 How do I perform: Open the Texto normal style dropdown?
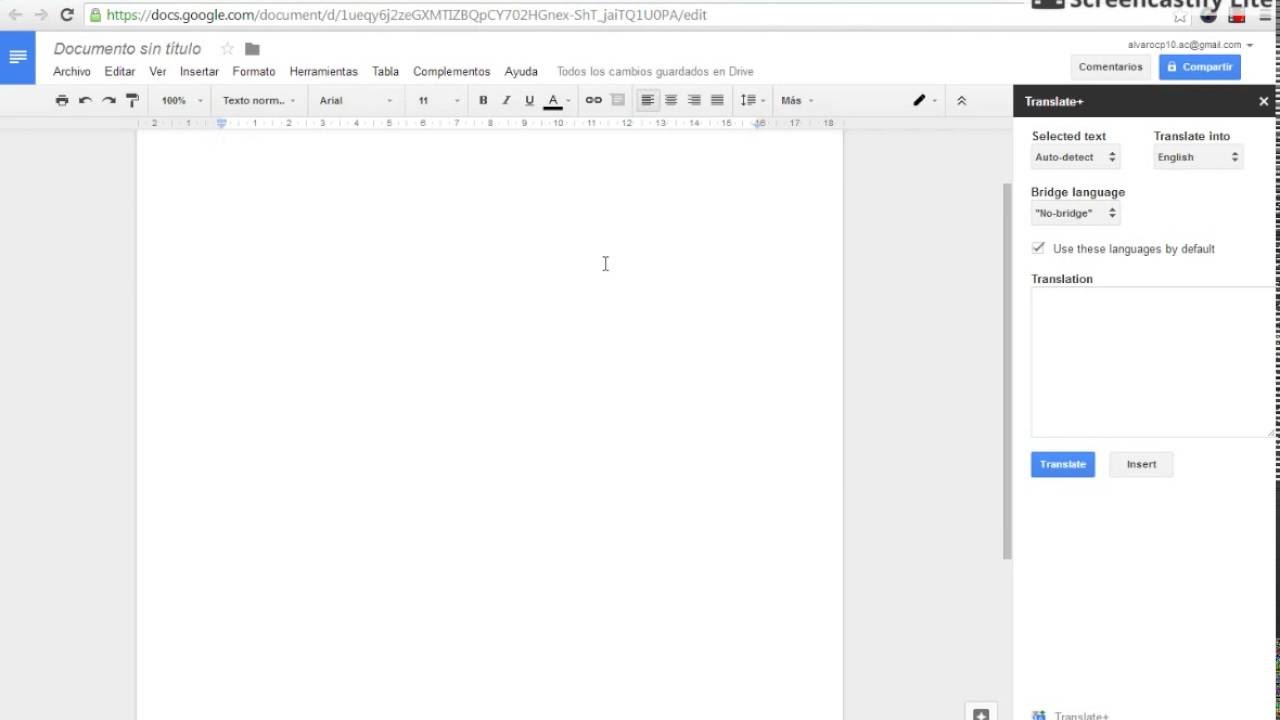[x=259, y=100]
